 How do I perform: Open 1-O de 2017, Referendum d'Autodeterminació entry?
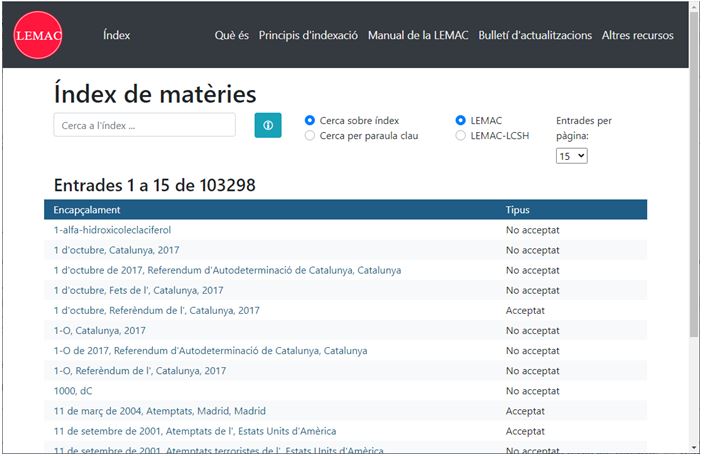(210, 351)
